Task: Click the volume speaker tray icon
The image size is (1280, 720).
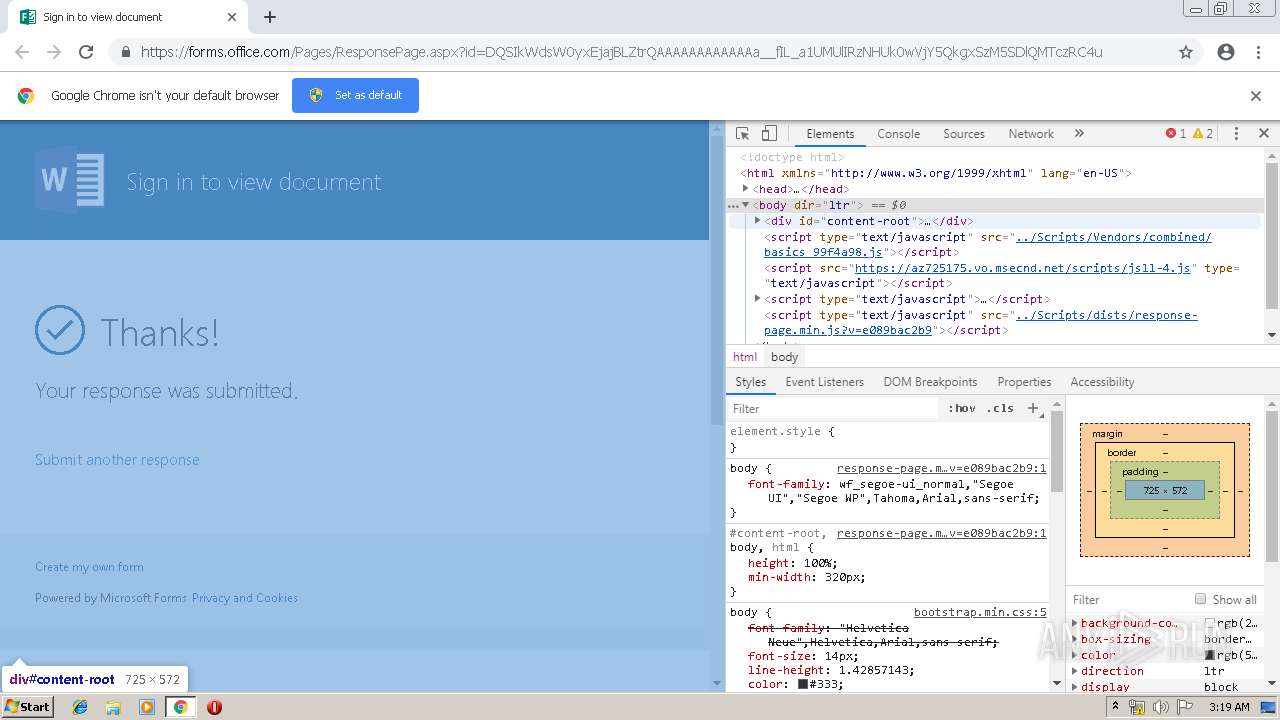Action: click(x=1160, y=707)
